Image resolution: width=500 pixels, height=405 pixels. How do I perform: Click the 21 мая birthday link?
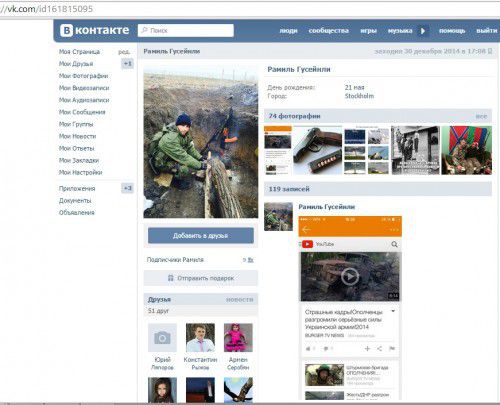pos(354,87)
